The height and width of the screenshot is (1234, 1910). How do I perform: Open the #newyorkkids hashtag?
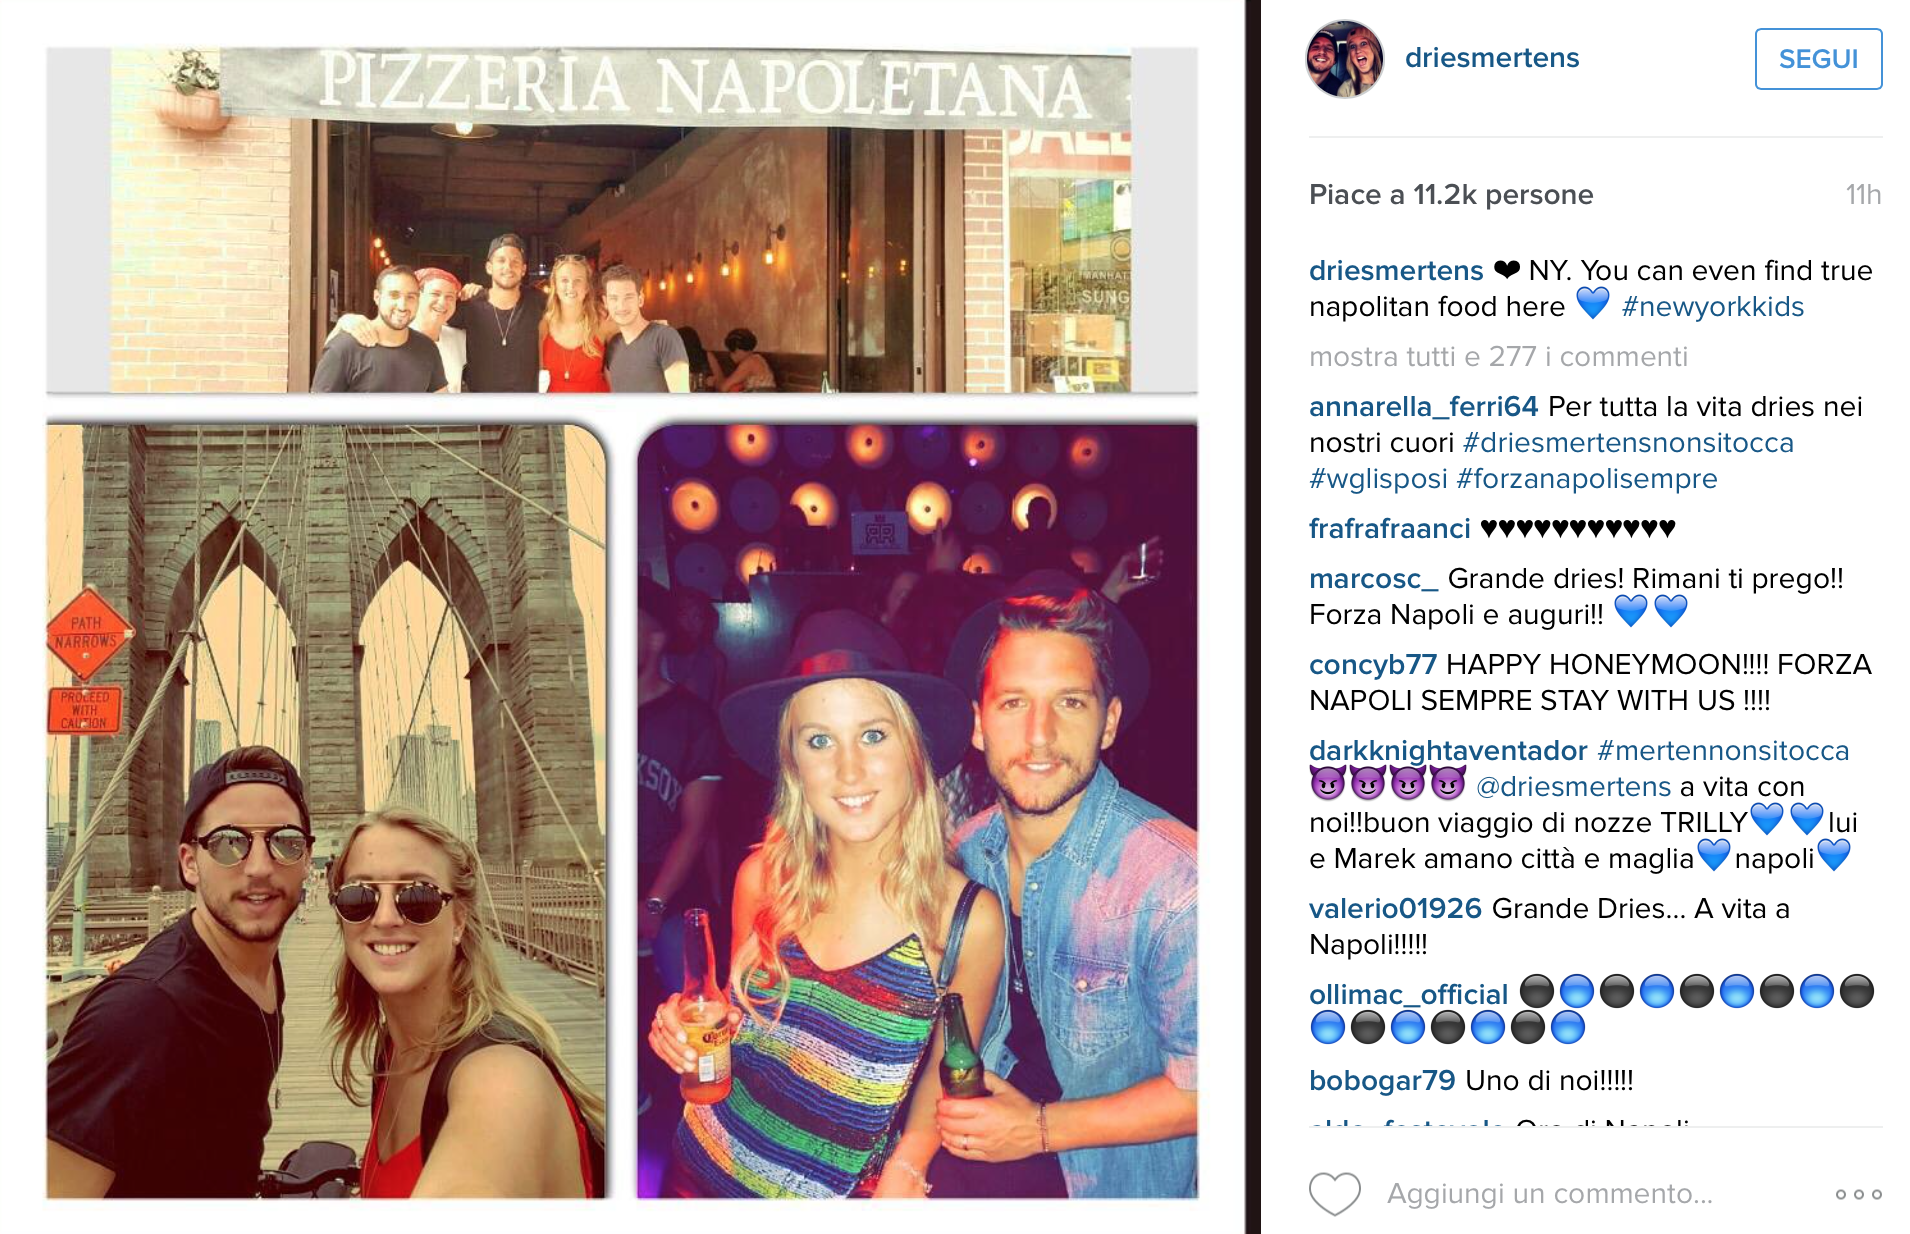pyautogui.click(x=1712, y=307)
